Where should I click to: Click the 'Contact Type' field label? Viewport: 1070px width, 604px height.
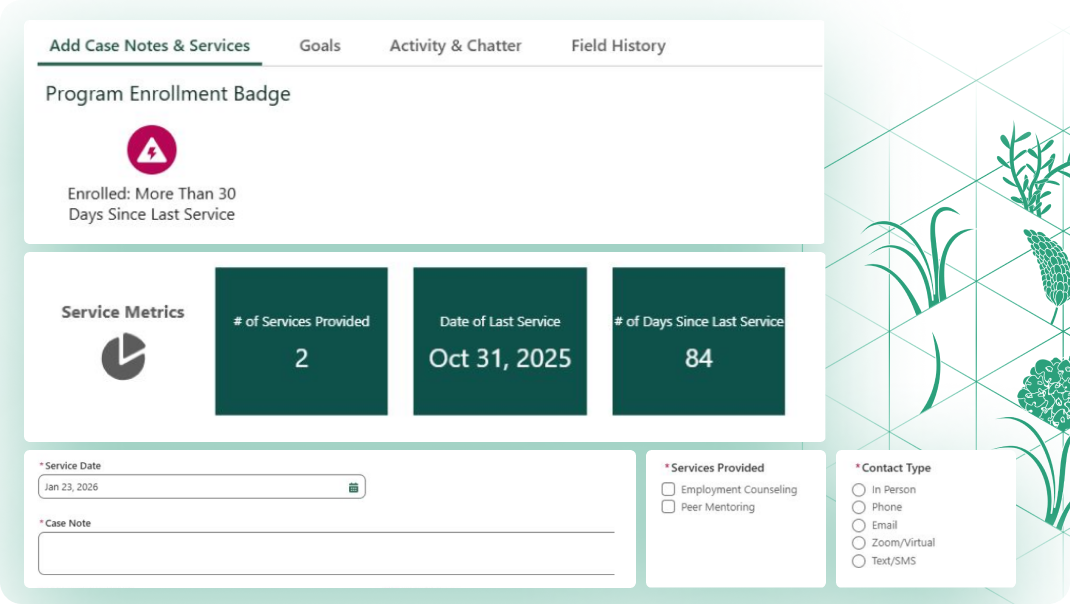[896, 468]
